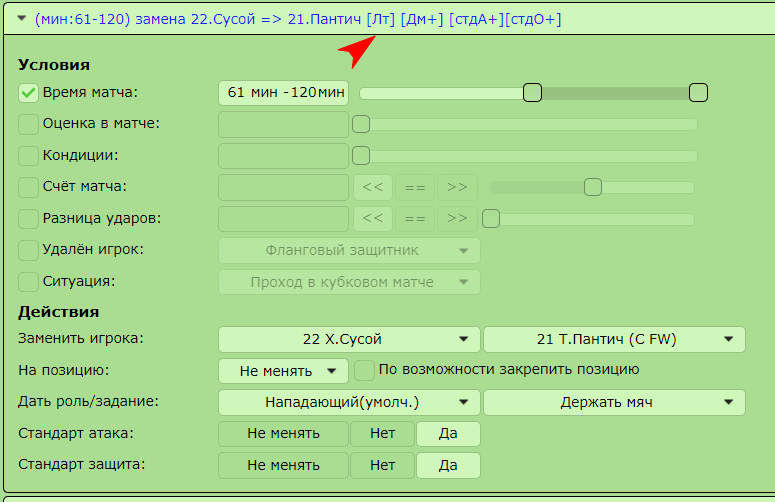
Task: Select == operator for Счёт матча
Action: click(x=415, y=187)
